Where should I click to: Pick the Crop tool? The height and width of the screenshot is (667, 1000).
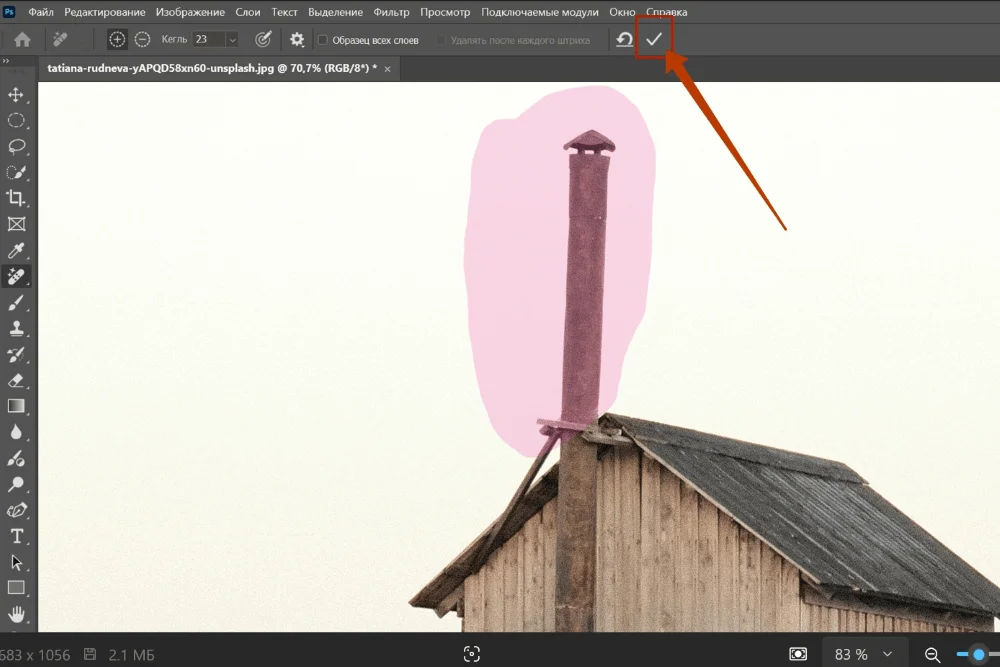coord(16,198)
